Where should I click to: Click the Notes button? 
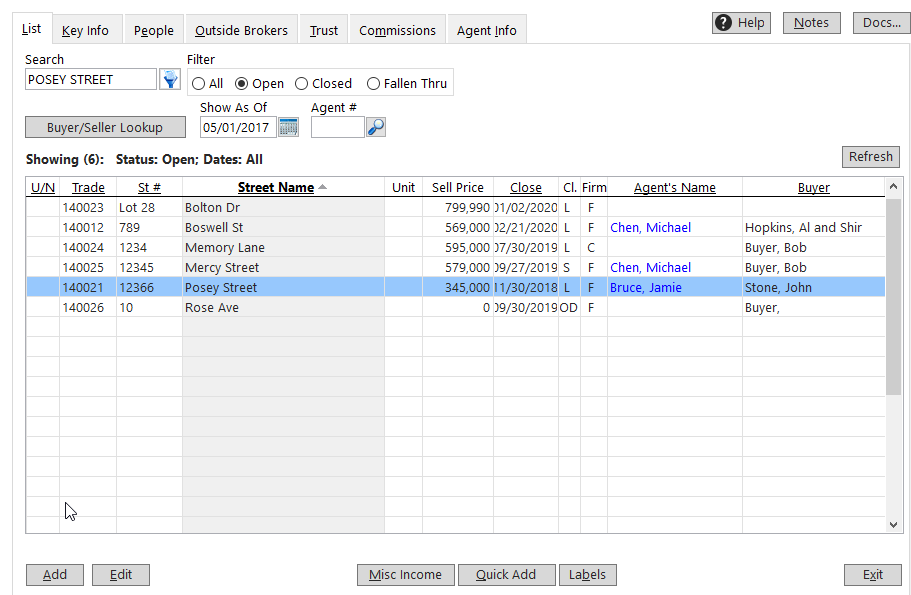pos(811,22)
